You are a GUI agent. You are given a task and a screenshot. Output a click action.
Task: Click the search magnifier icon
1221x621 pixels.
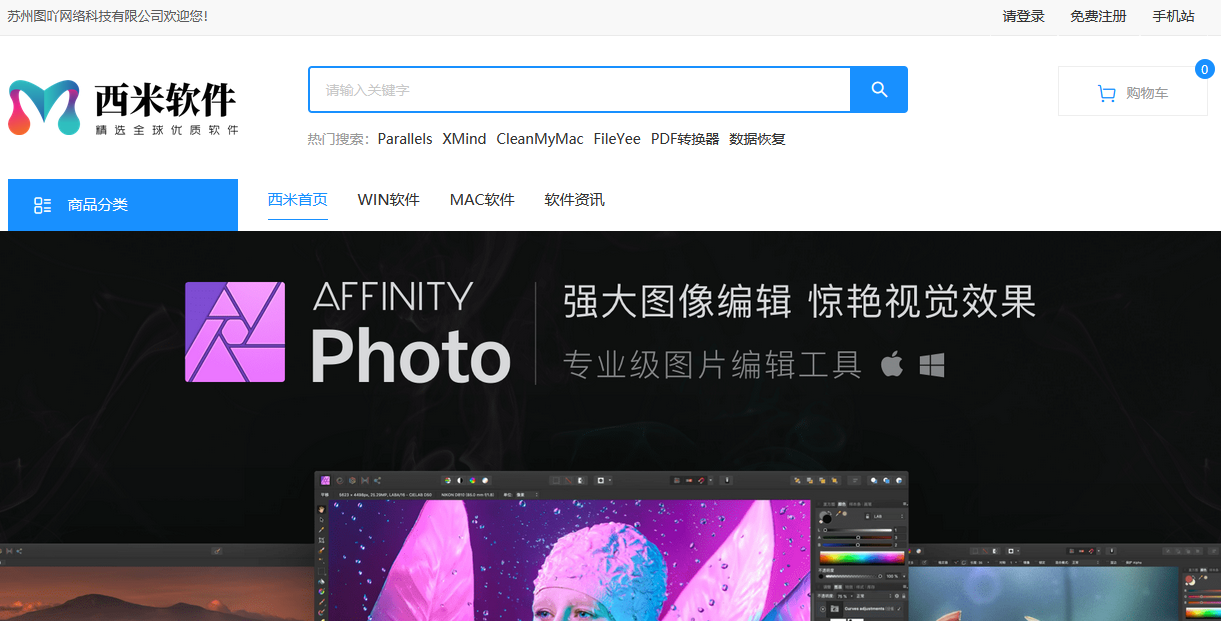click(878, 89)
